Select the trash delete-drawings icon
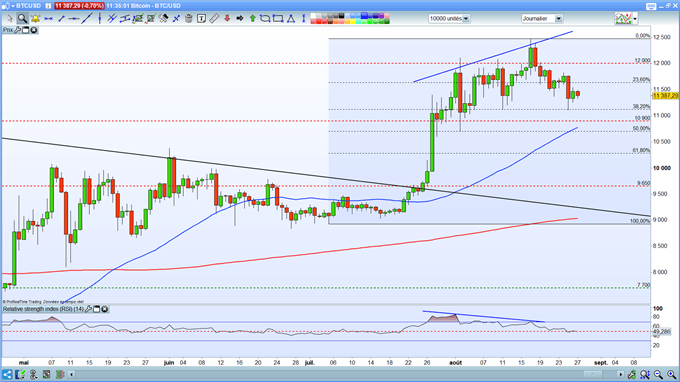Image resolution: width=680 pixels, height=382 pixels. coord(189,18)
